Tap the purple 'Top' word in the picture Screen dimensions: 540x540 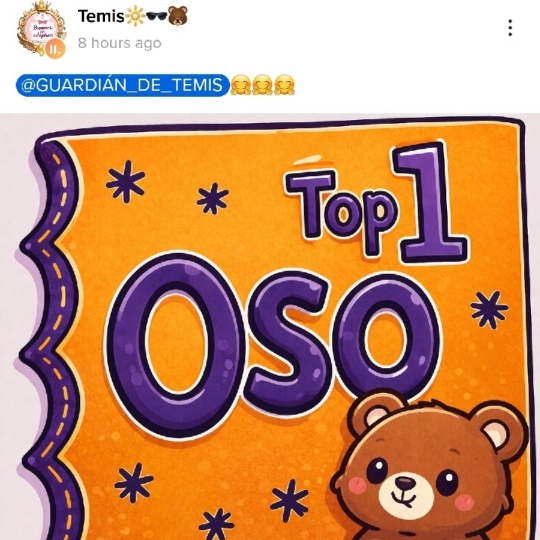pyautogui.click(x=341, y=212)
